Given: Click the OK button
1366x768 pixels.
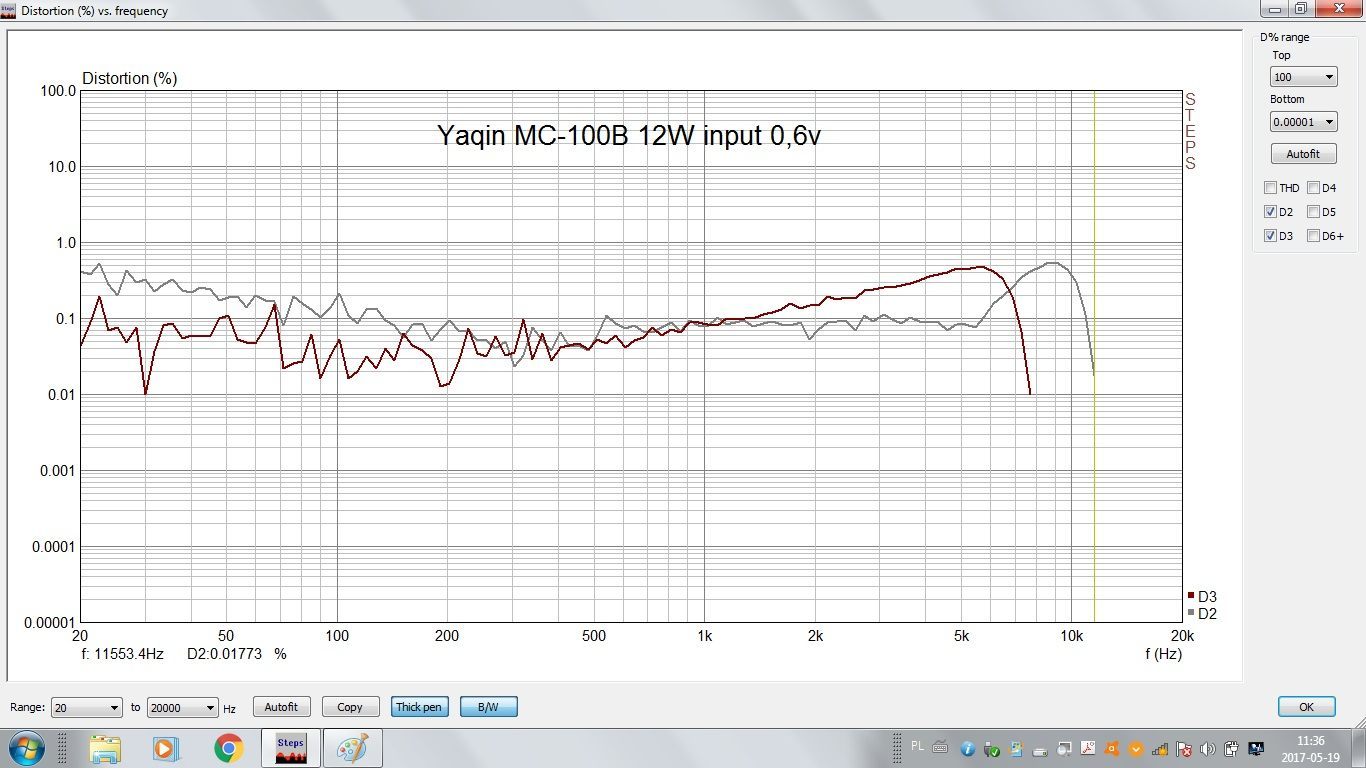Looking at the screenshot, I should [1306, 707].
